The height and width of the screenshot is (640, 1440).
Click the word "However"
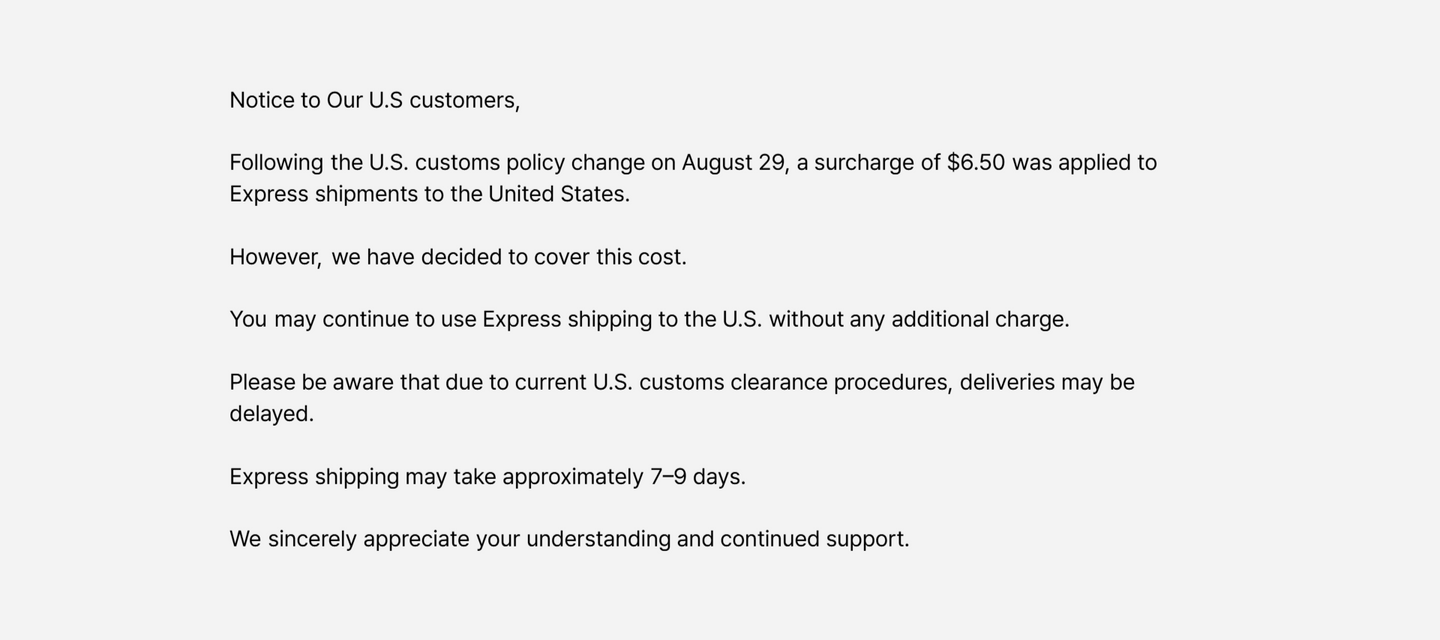point(275,257)
